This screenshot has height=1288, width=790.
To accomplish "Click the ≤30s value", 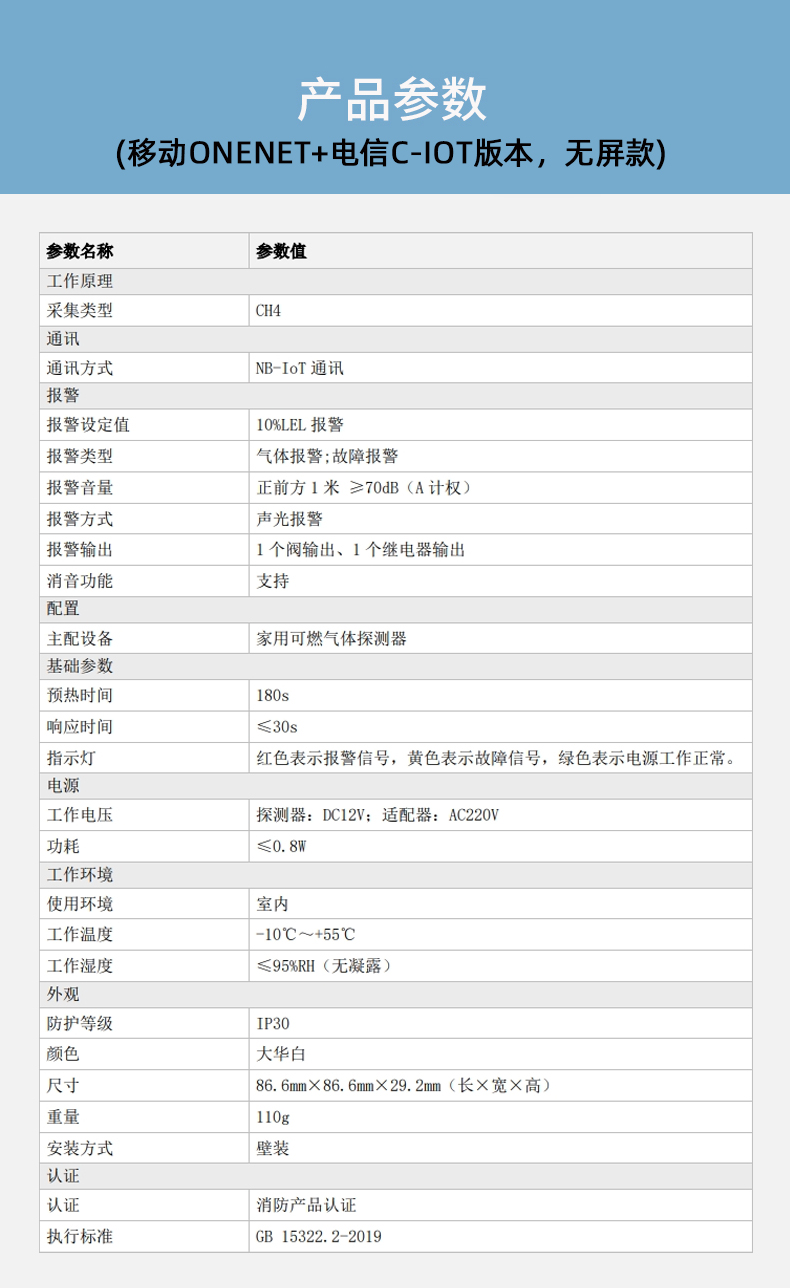I will tap(277, 726).
